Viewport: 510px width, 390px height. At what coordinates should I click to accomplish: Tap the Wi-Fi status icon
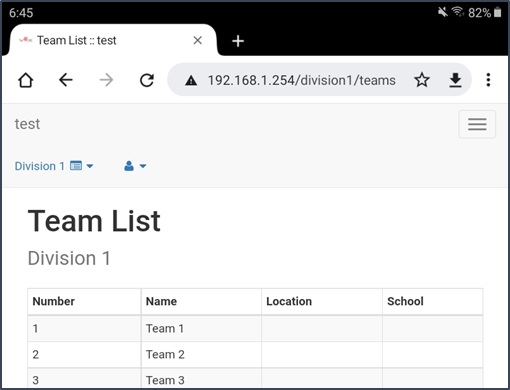coord(458,12)
